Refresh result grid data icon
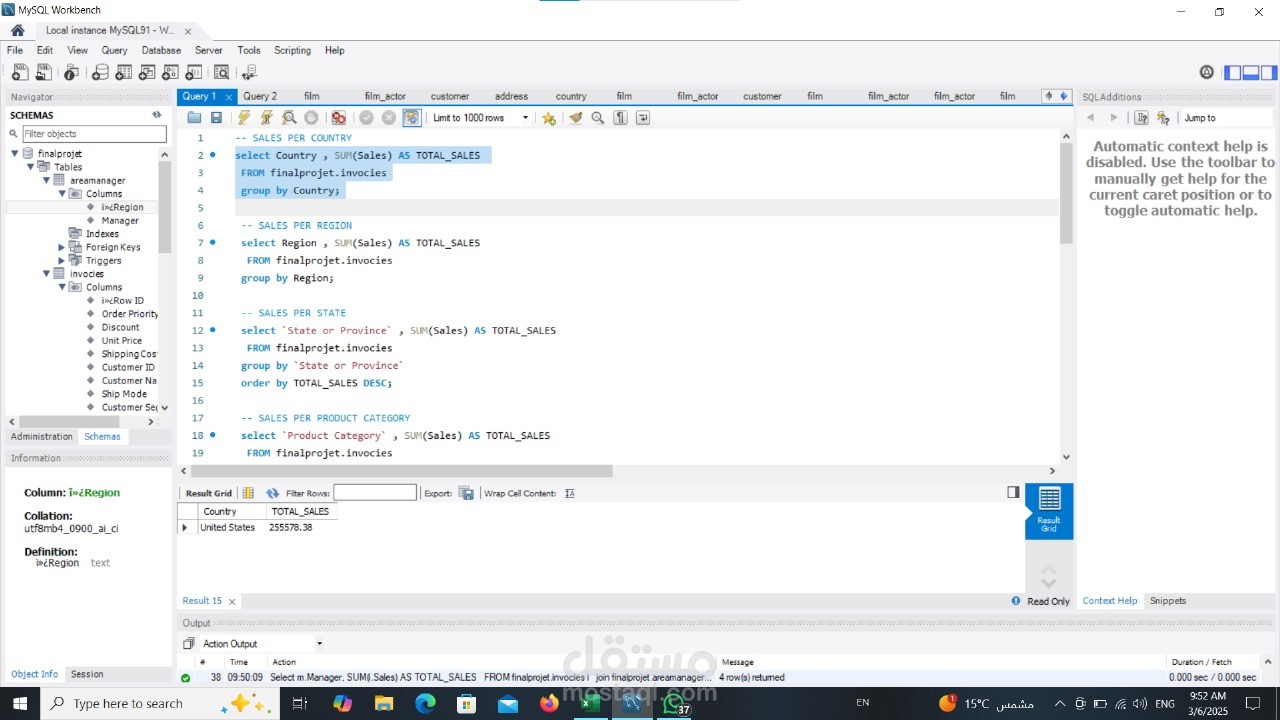Image resolution: width=1280 pixels, height=720 pixels. (272, 493)
